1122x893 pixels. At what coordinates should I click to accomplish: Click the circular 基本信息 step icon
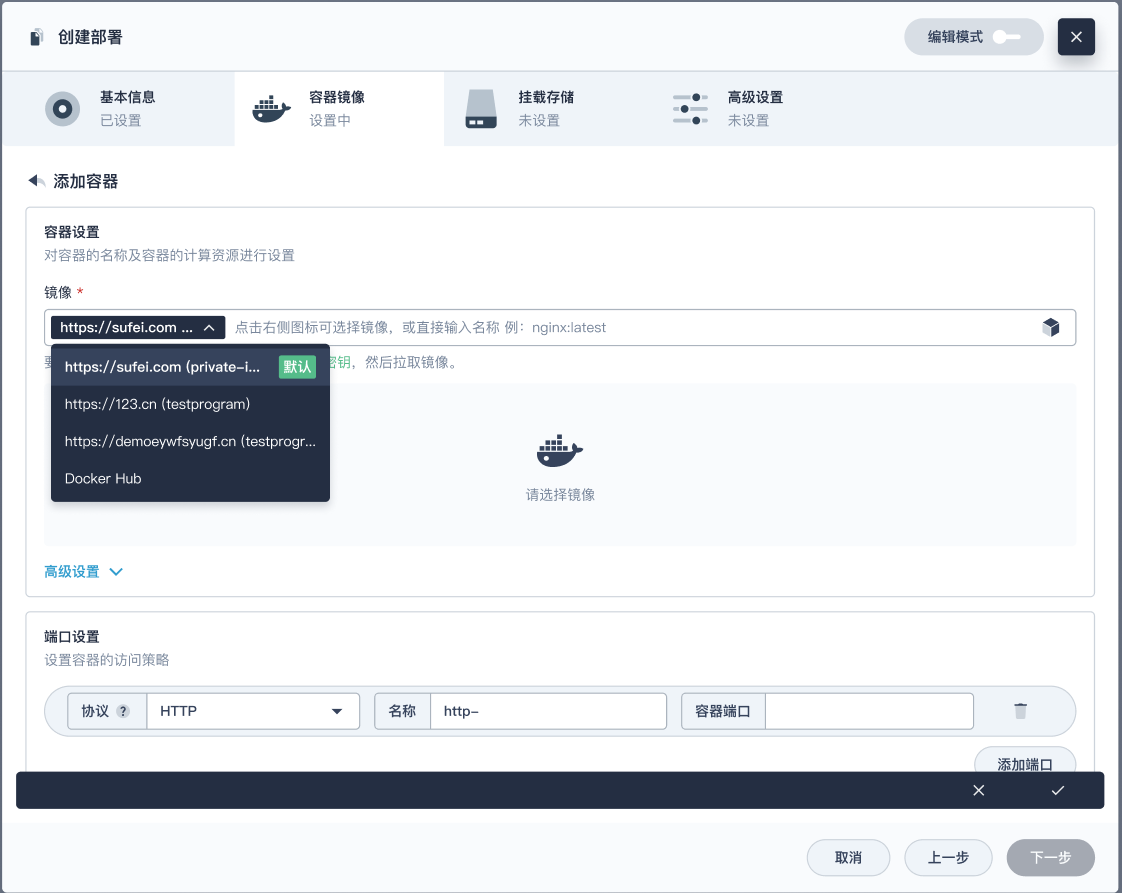(x=62, y=109)
